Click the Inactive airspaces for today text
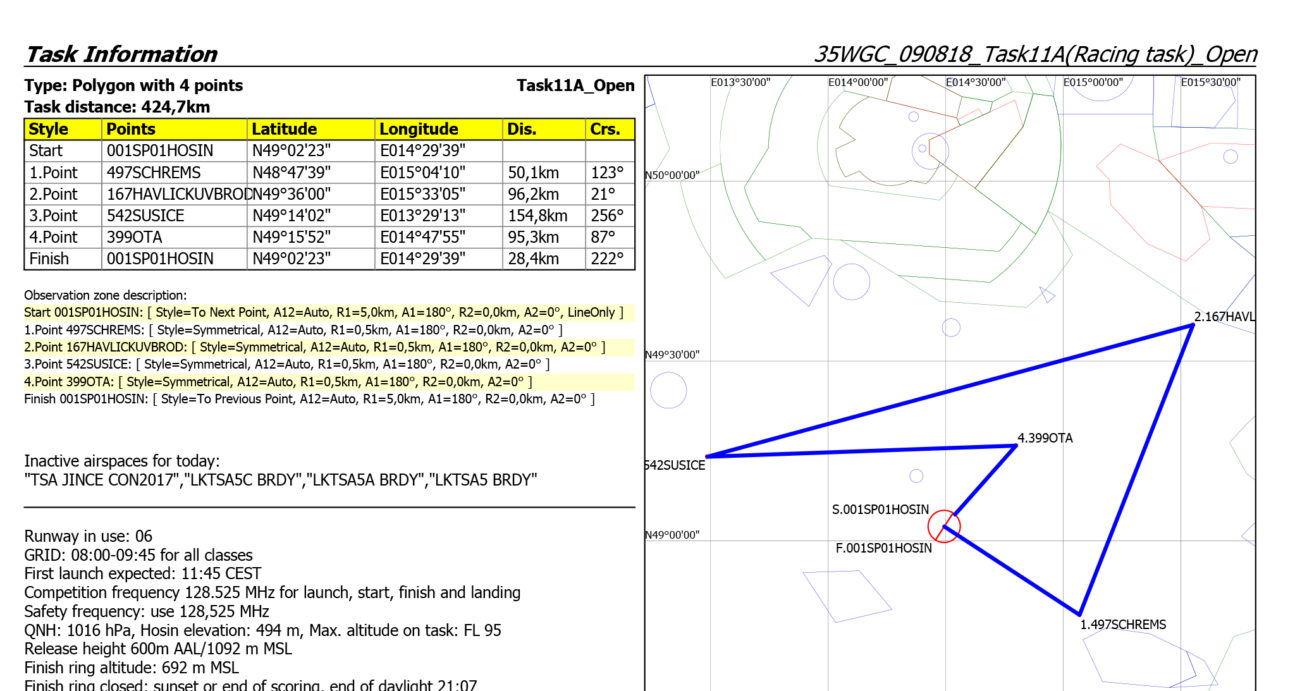The width and height of the screenshot is (1295, 691). (121, 461)
